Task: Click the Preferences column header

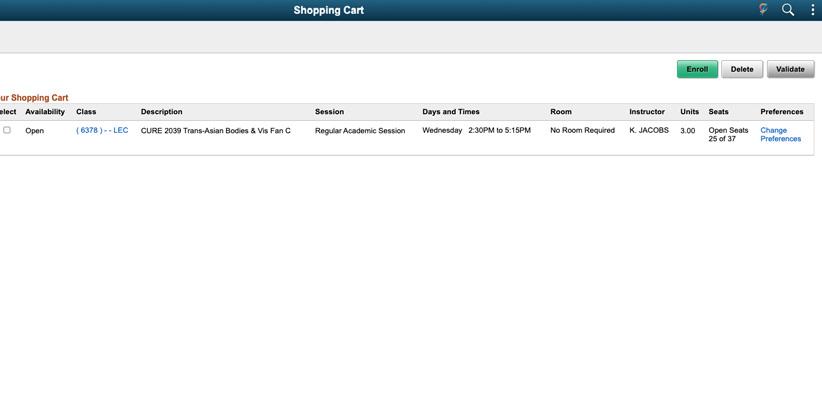Action: pyautogui.click(x=782, y=112)
